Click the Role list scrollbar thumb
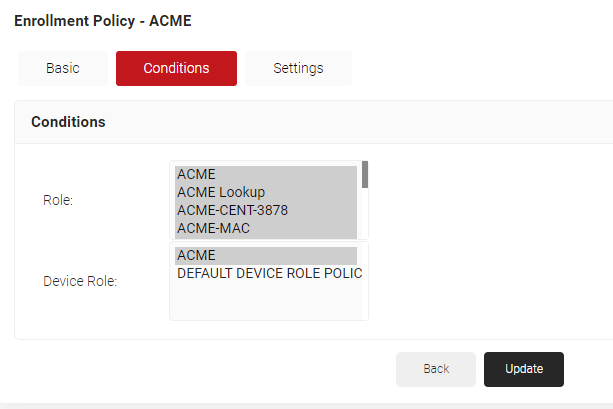Screen dimensions: 613x409 tap(365, 175)
